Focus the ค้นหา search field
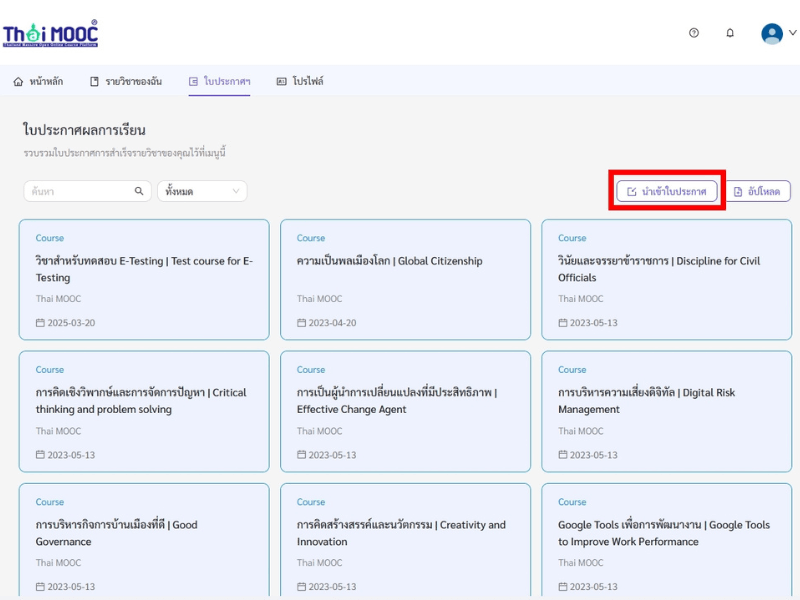This screenshot has height=600, width=800. (x=87, y=191)
